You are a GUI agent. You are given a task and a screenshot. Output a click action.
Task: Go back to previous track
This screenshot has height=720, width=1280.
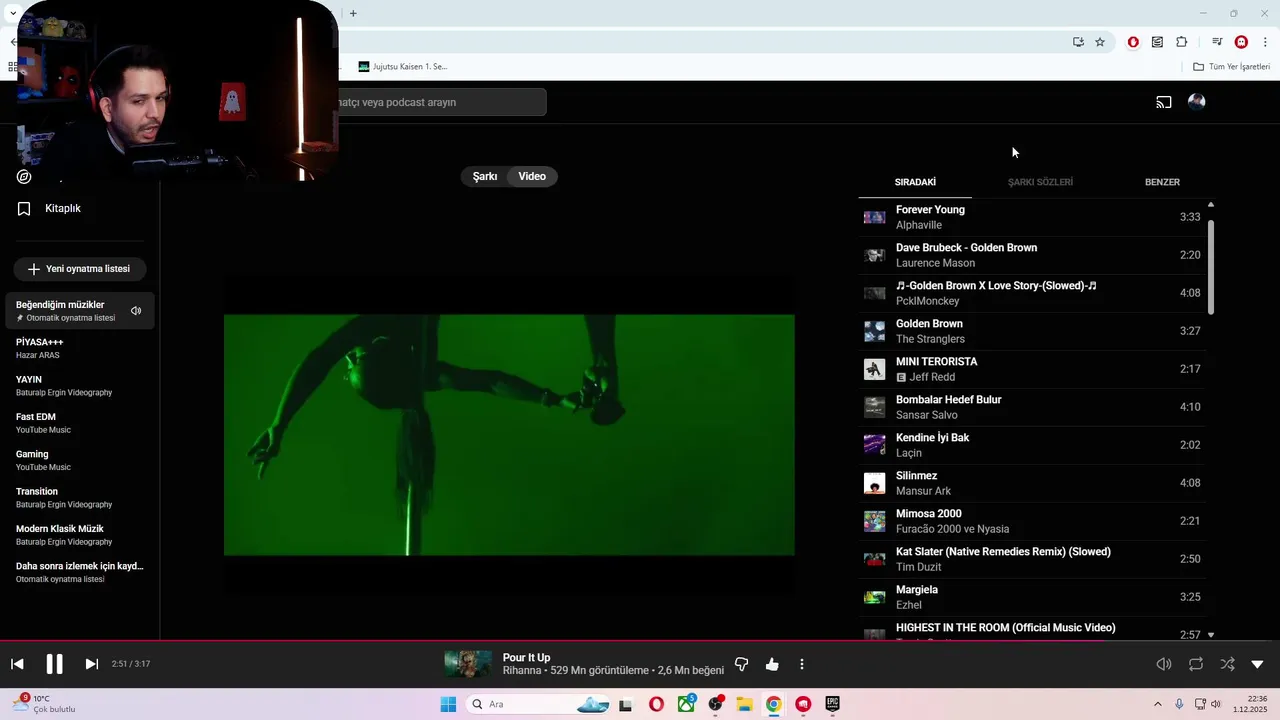pyautogui.click(x=17, y=664)
